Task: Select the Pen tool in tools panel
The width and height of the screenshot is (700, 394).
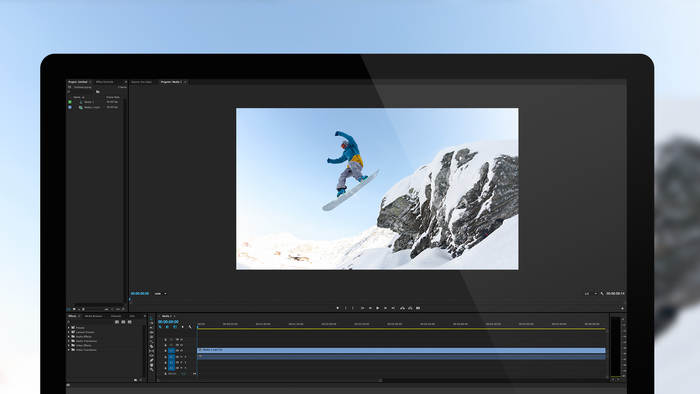Action: (x=151, y=360)
